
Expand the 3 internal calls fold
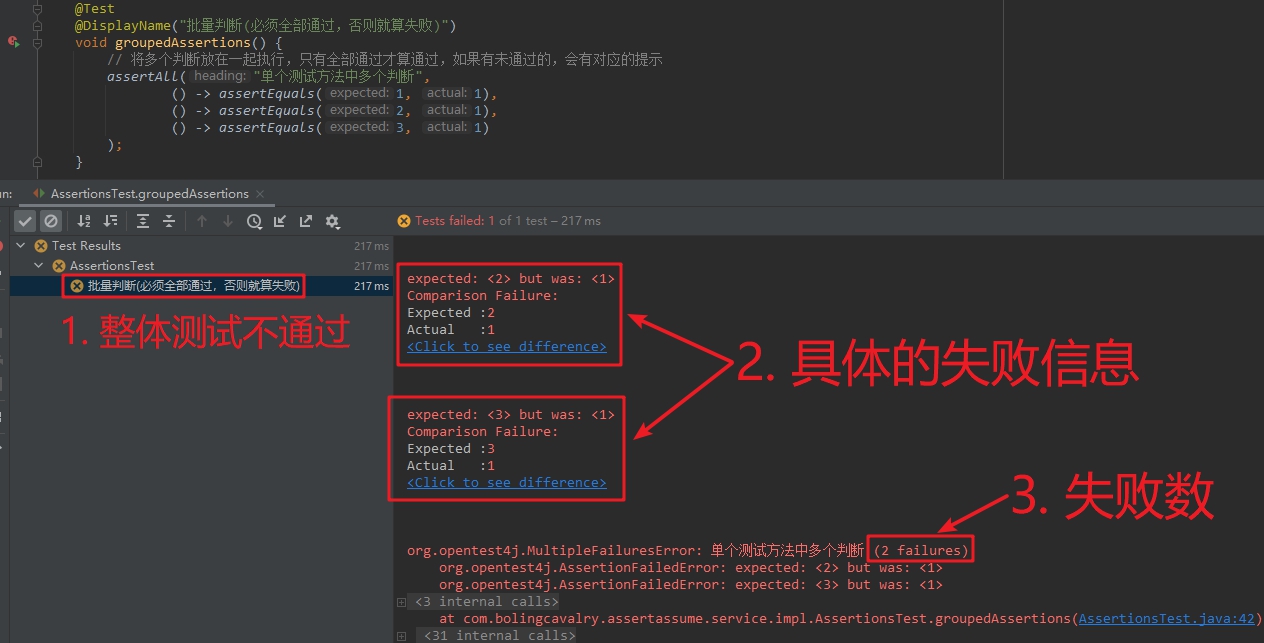point(401,602)
